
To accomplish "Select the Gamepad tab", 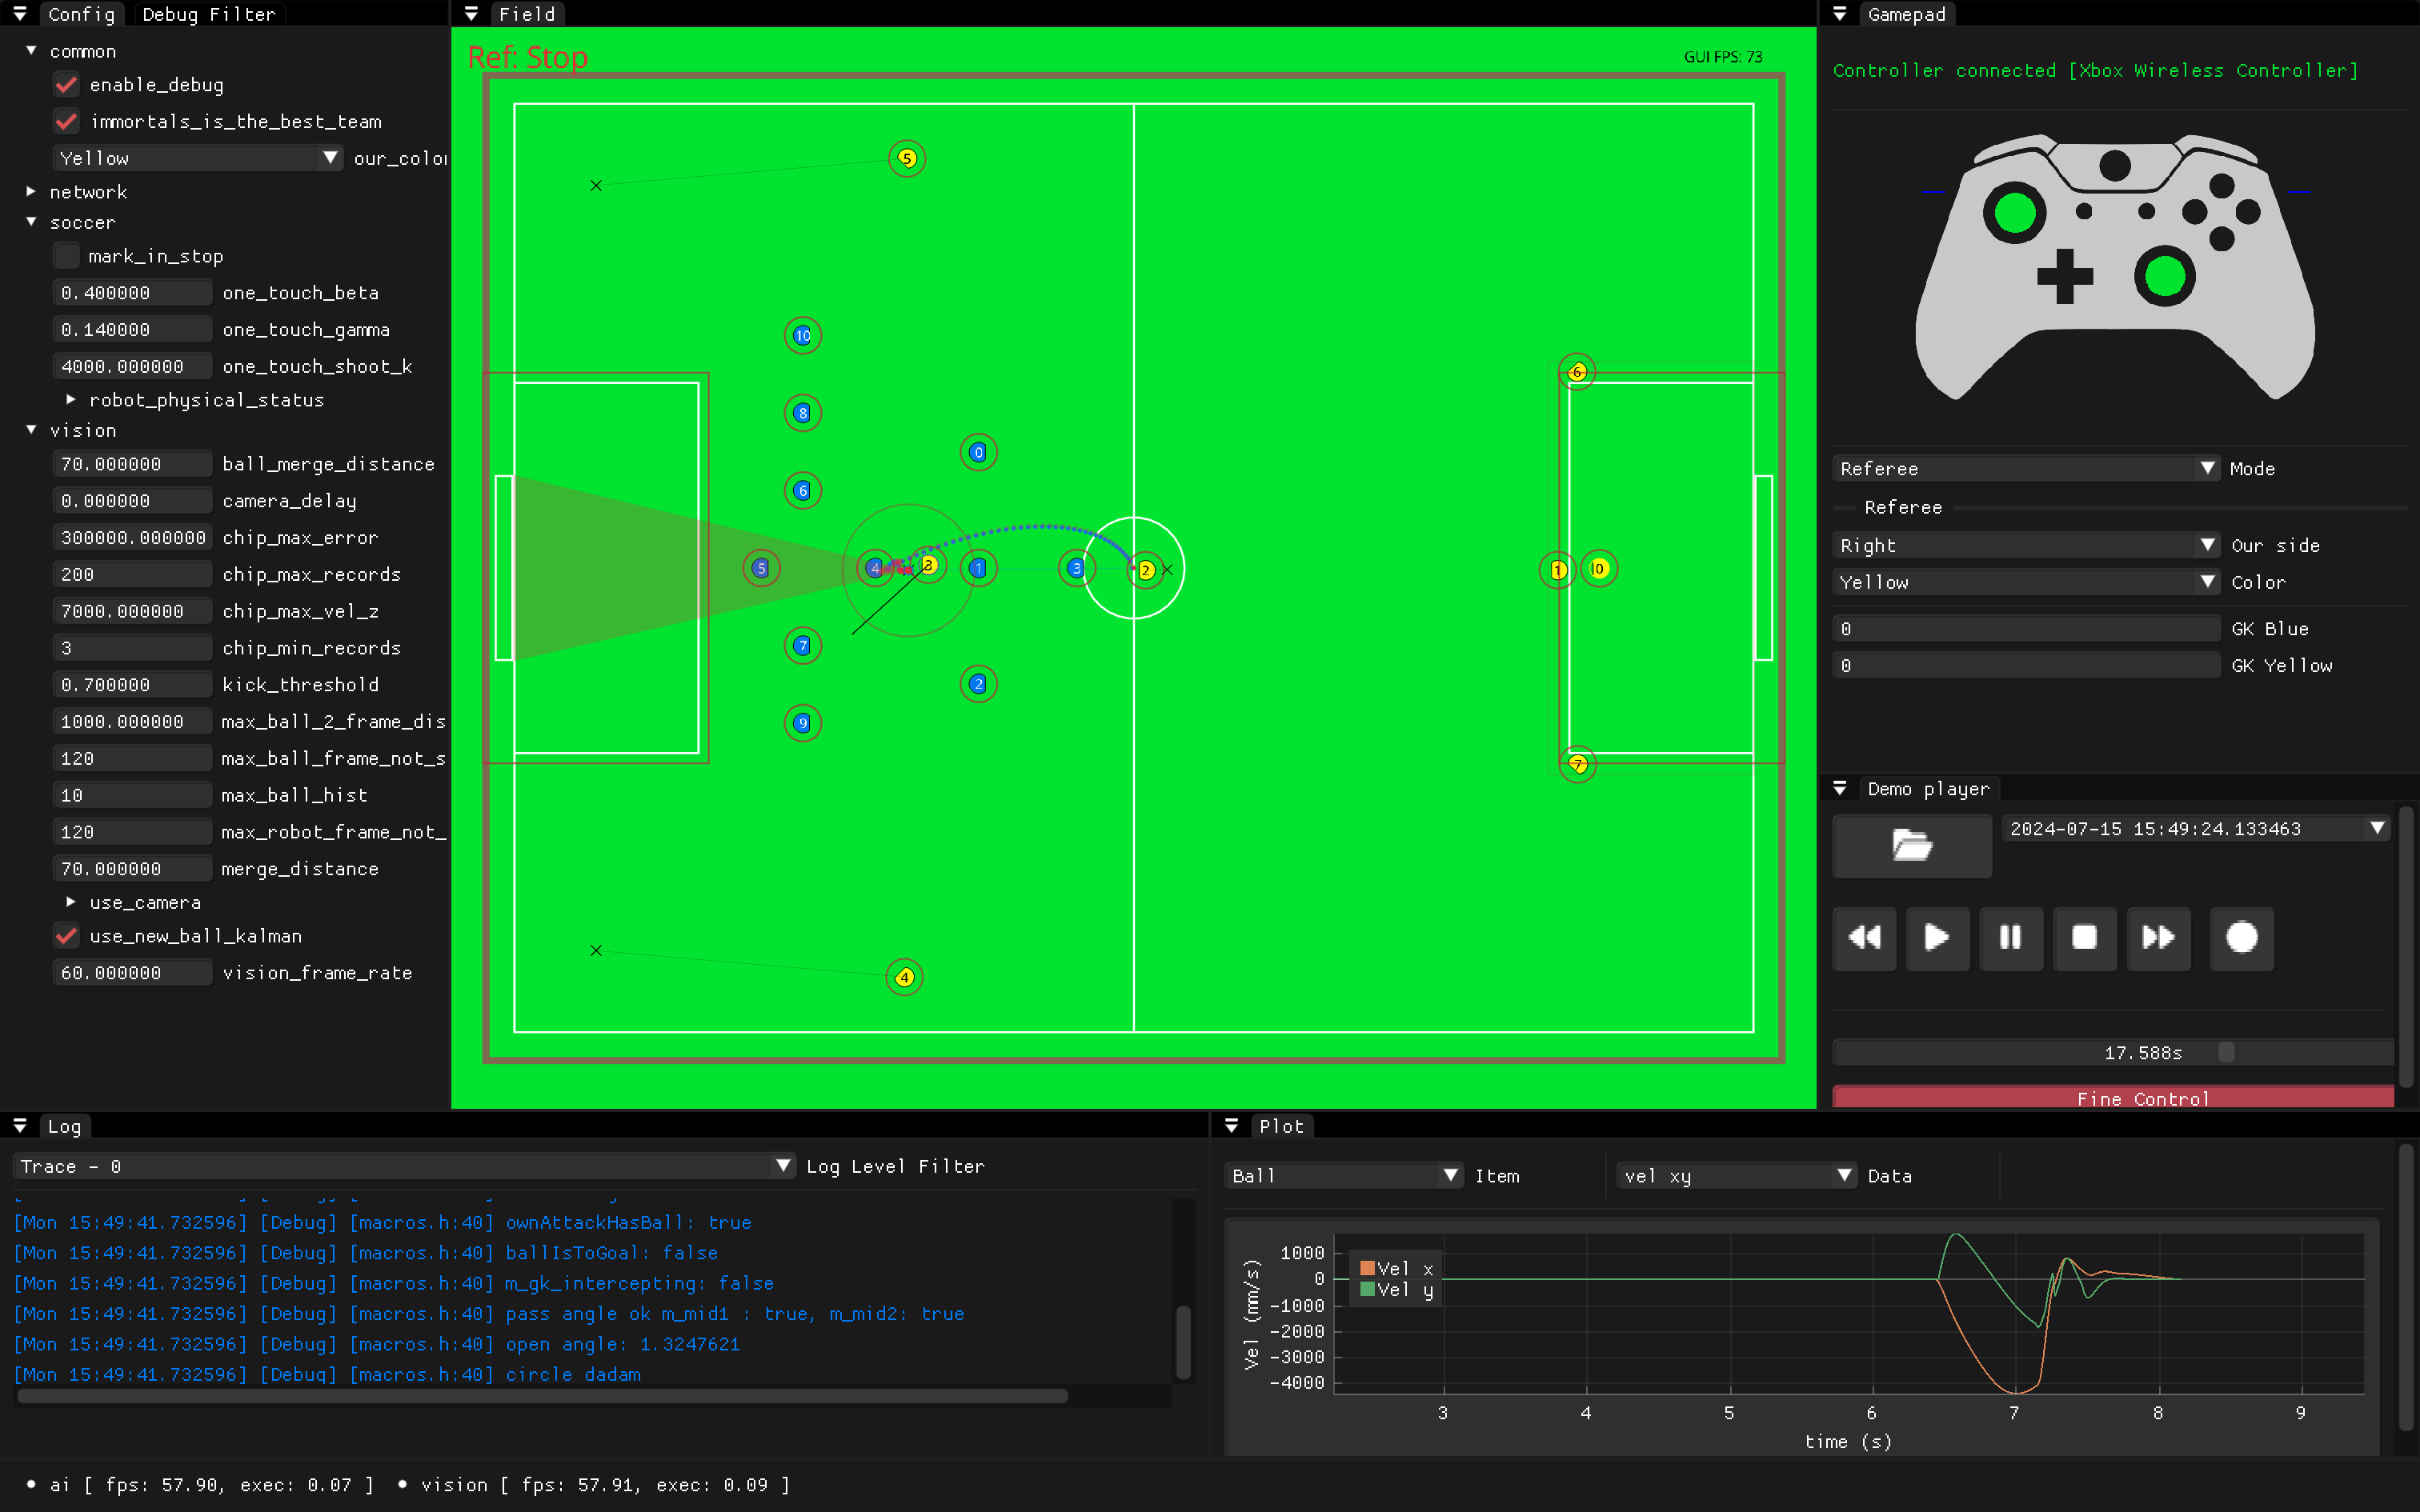I will [1906, 14].
